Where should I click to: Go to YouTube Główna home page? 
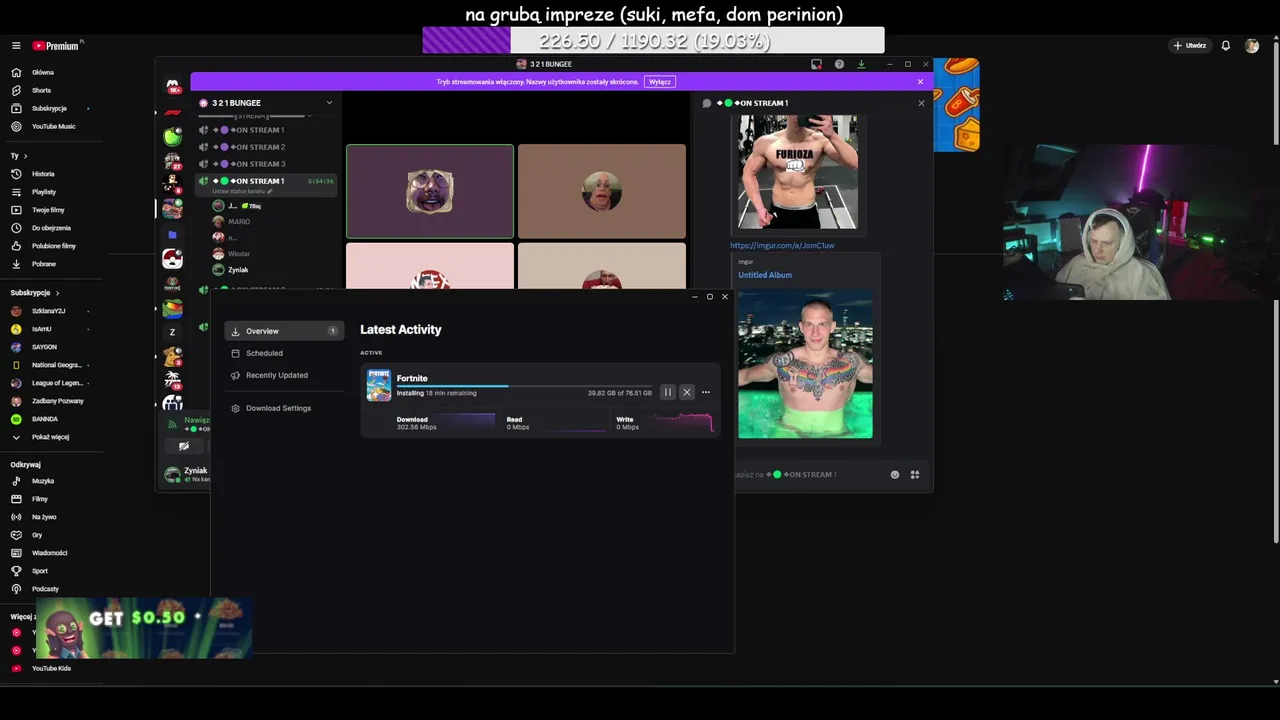(x=42, y=72)
